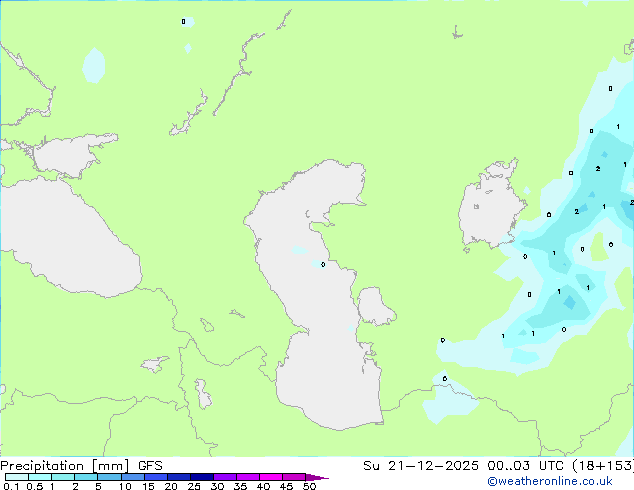Image resolution: width=634 pixels, height=490 pixels.
Task: Click the 'Precipitation [mm]' title label
Action: click(65, 466)
